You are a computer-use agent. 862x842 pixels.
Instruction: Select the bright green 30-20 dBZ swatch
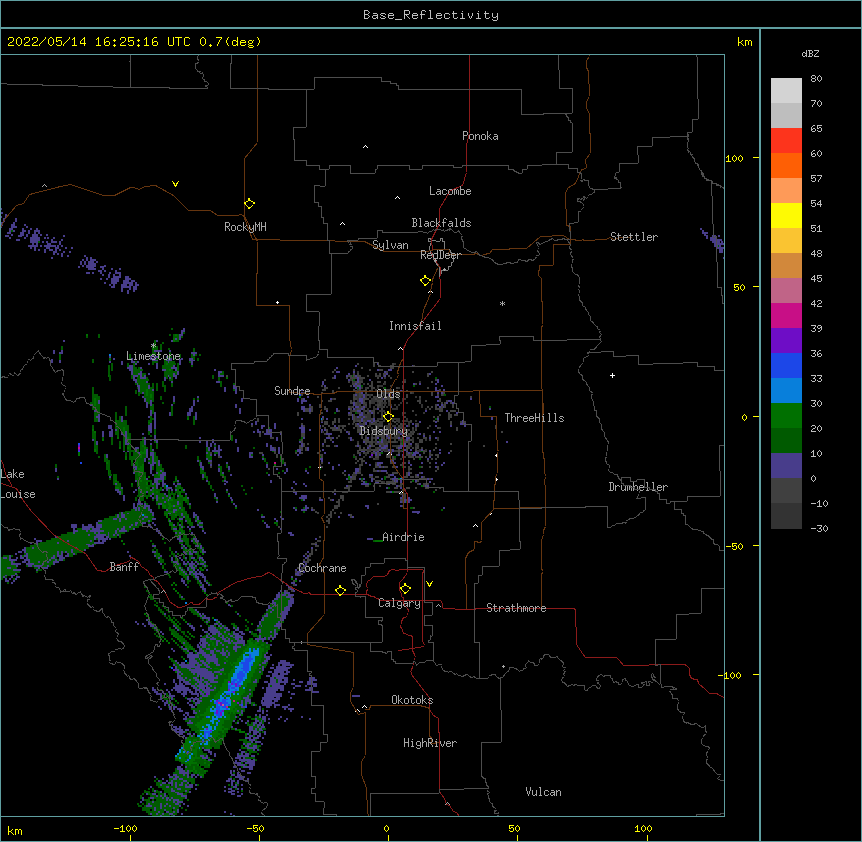(786, 416)
